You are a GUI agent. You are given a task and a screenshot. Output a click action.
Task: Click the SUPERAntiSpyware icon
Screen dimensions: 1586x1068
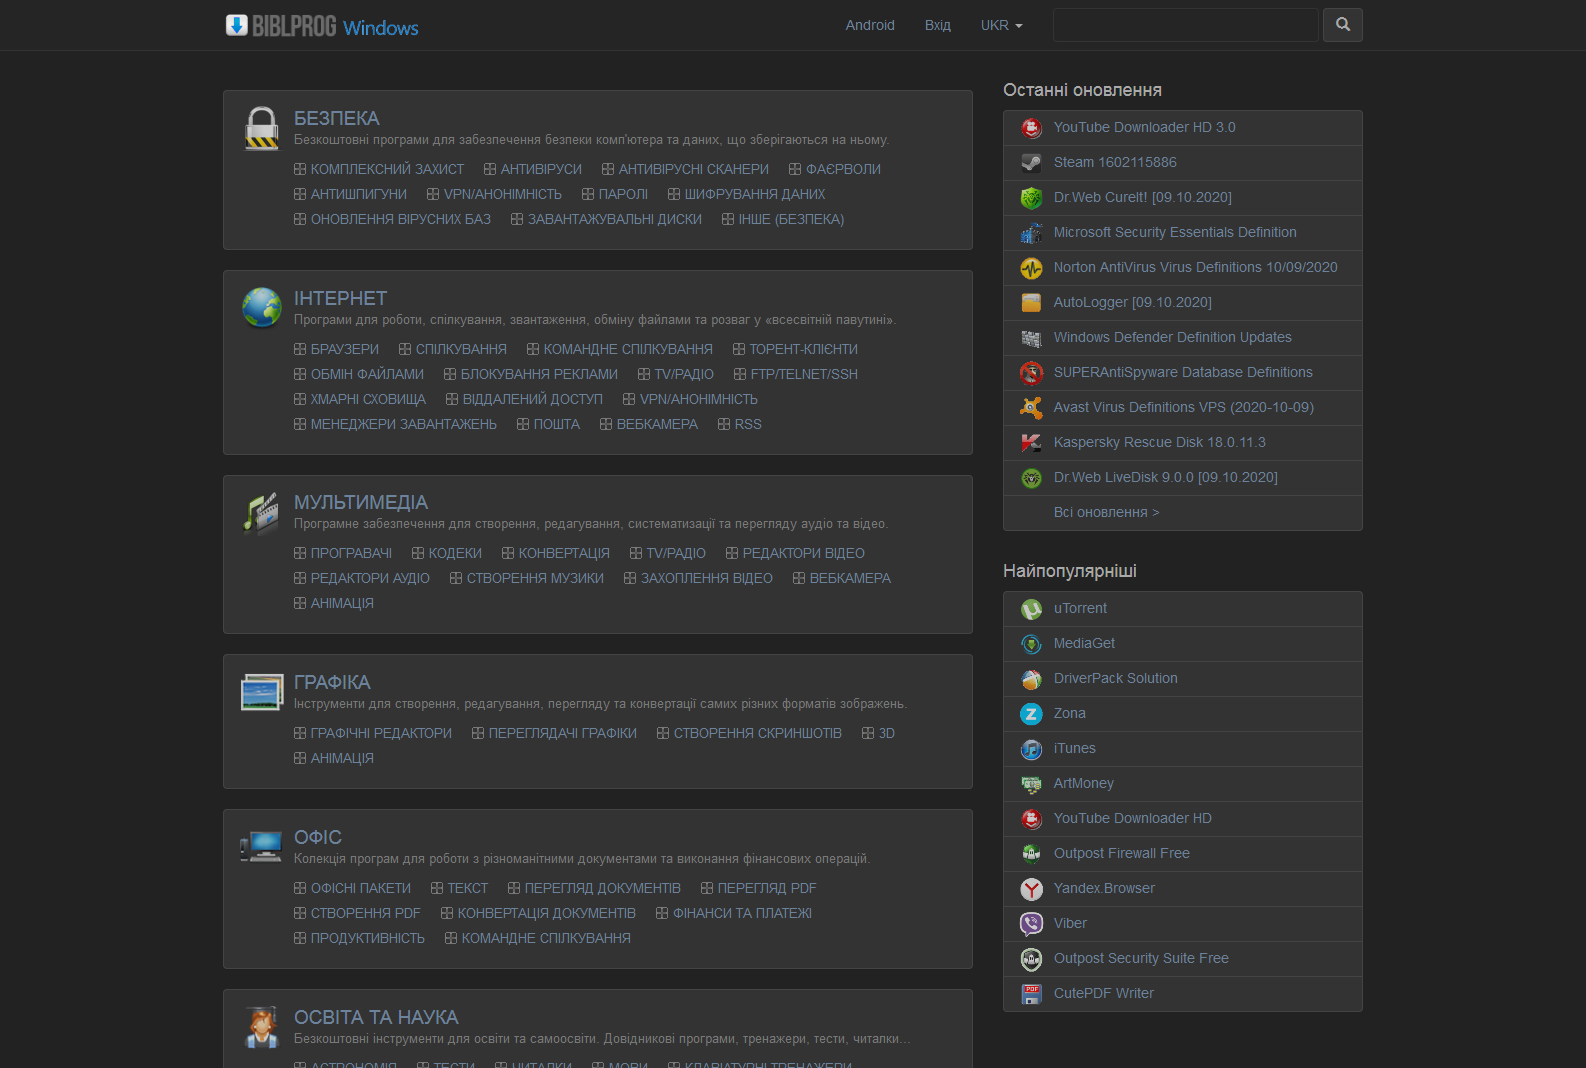[x=1031, y=373]
